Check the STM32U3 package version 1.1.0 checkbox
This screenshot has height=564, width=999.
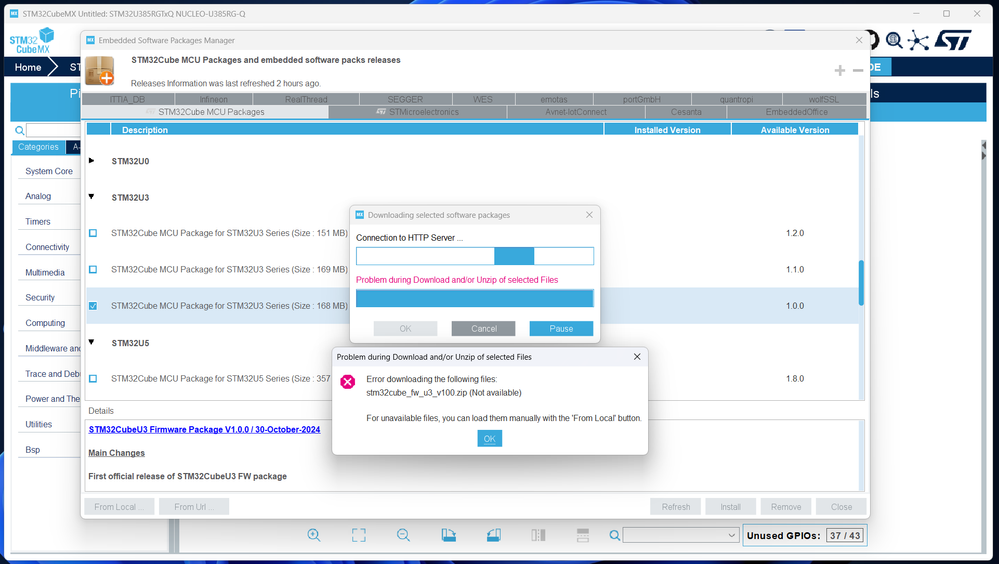[x=93, y=270]
